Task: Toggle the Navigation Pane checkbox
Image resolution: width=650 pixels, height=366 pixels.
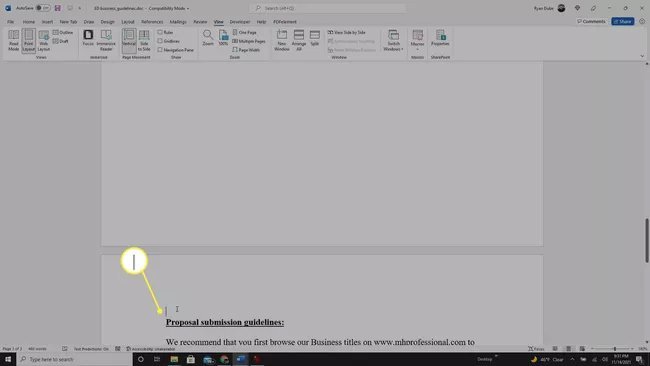Action: 175,50
